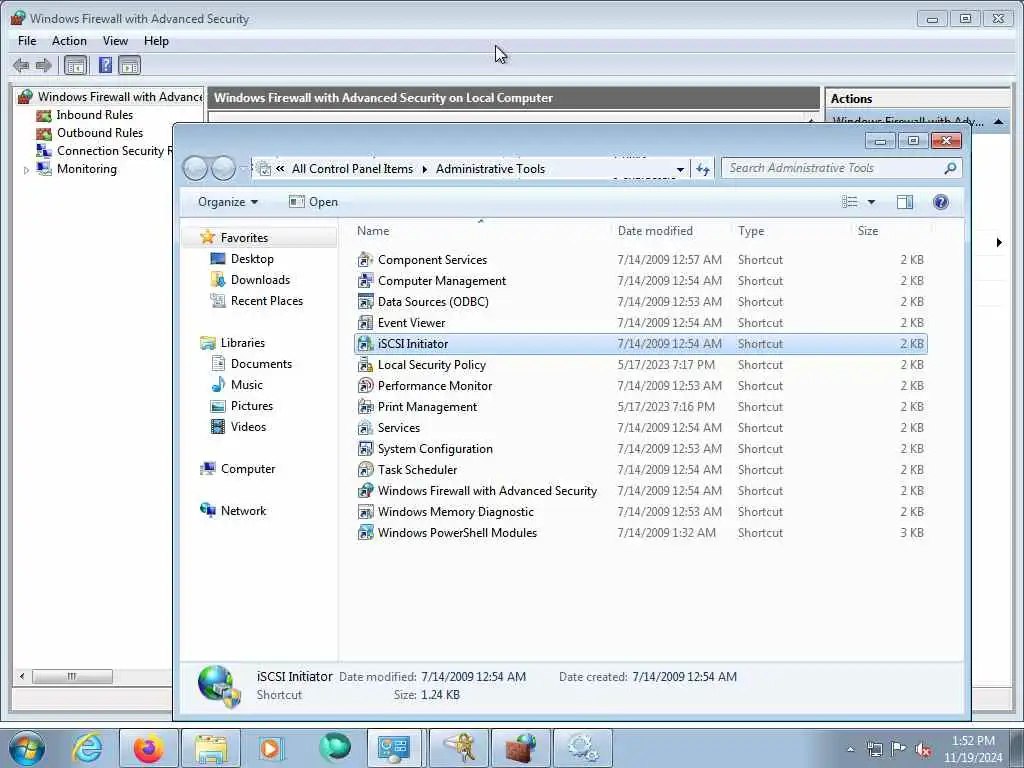Click Libraries in navigation pane

point(242,343)
